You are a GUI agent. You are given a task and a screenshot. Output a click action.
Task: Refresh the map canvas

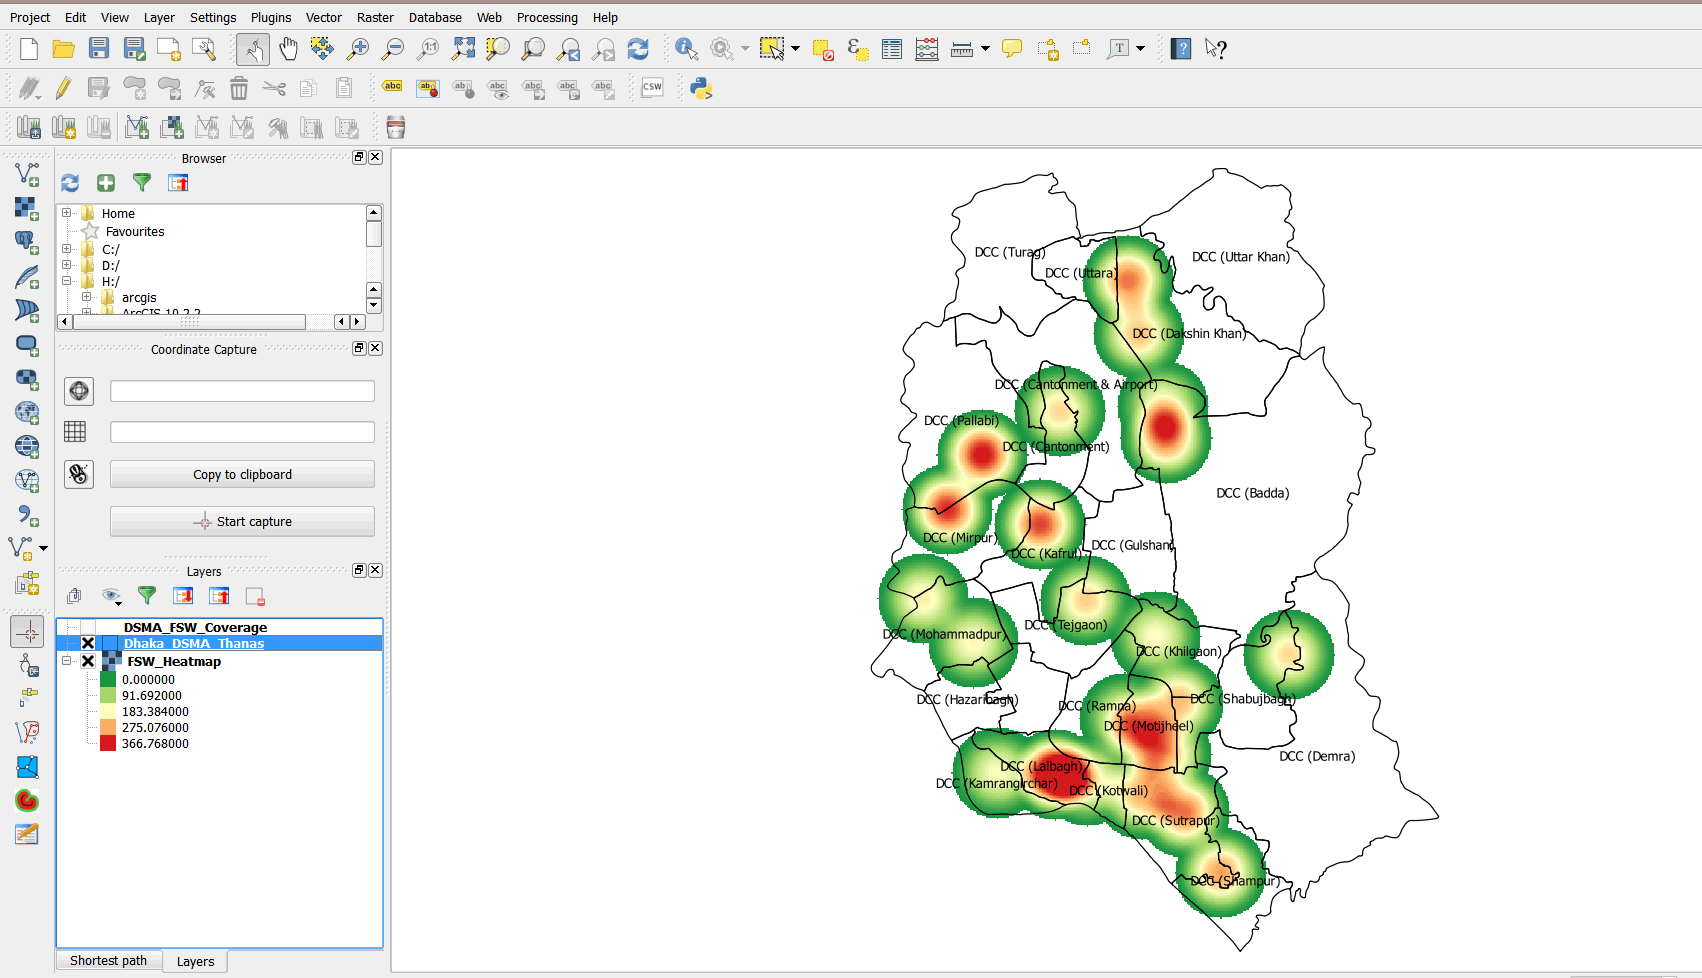click(x=638, y=49)
